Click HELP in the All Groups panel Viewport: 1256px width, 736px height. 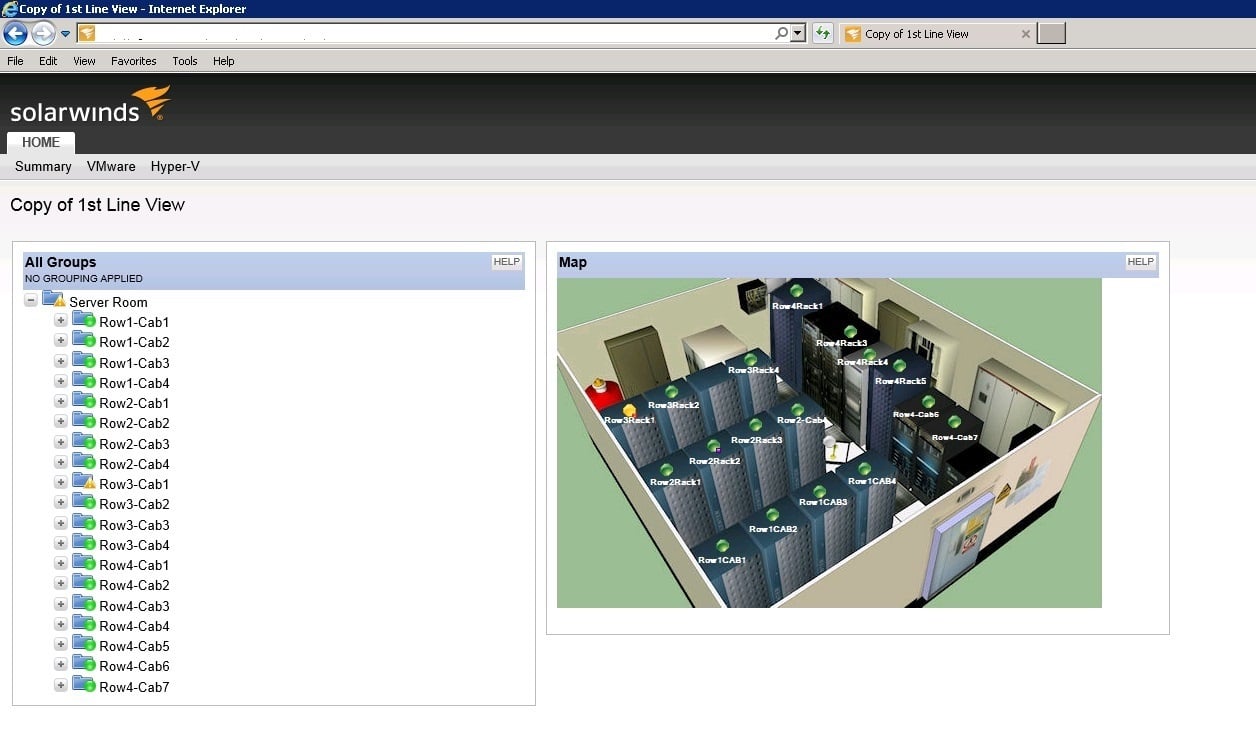point(506,262)
